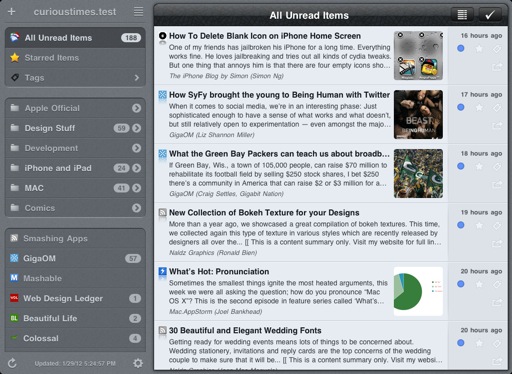Tag the Bokeh Texture article
Screen dimensions: 512x374
pos(497,225)
